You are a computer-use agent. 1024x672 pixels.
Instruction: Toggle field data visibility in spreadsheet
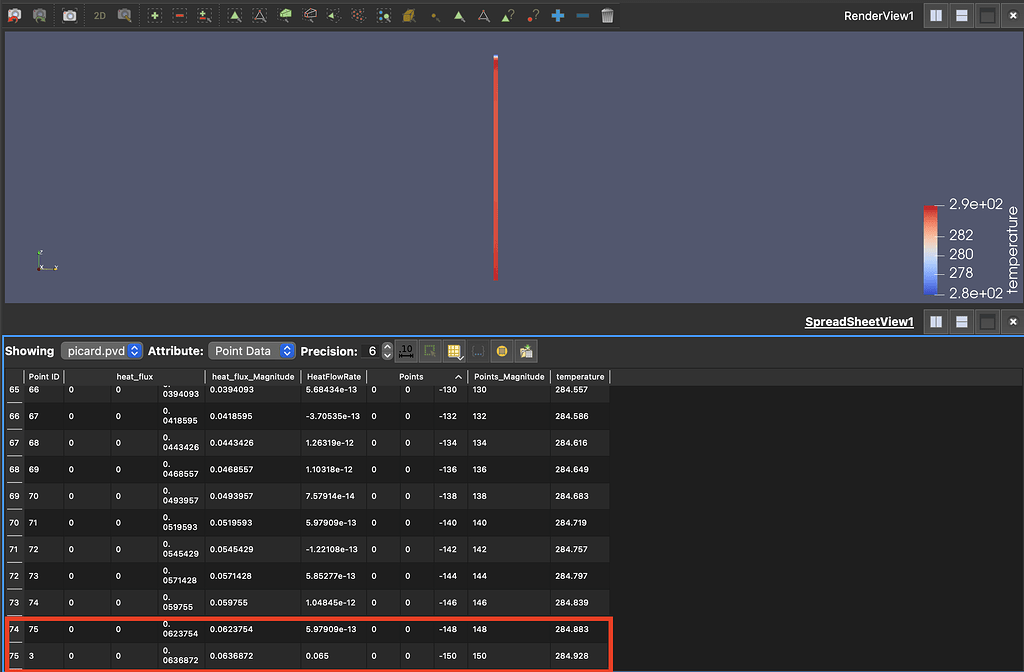click(502, 351)
